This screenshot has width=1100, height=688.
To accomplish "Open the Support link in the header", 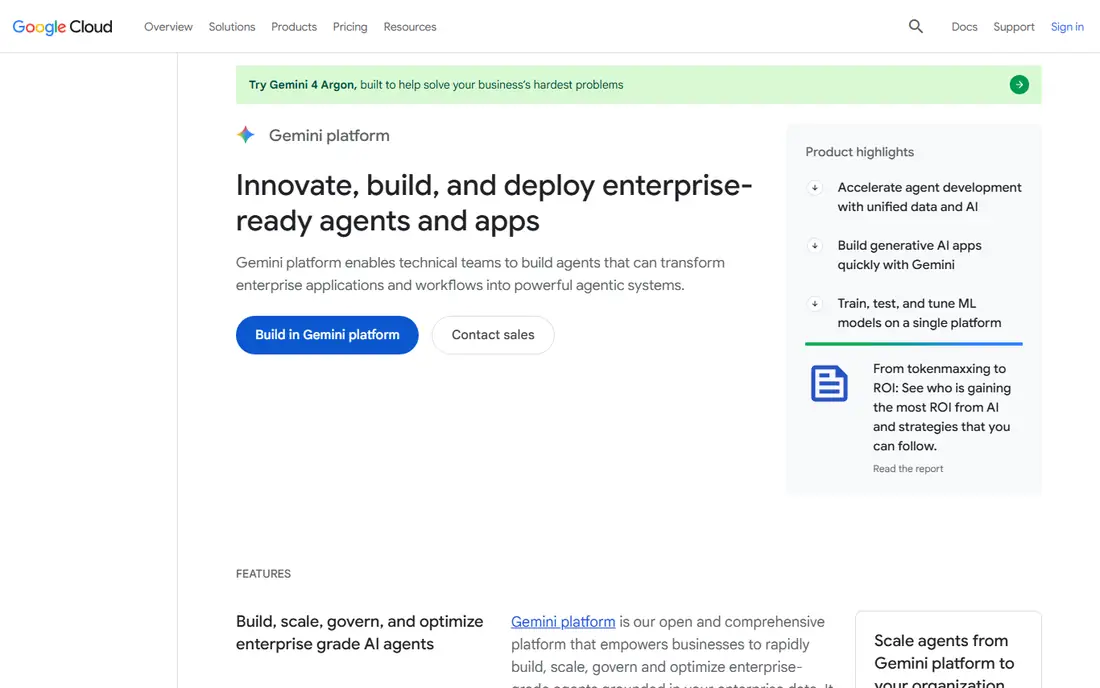I will [x=1014, y=27].
